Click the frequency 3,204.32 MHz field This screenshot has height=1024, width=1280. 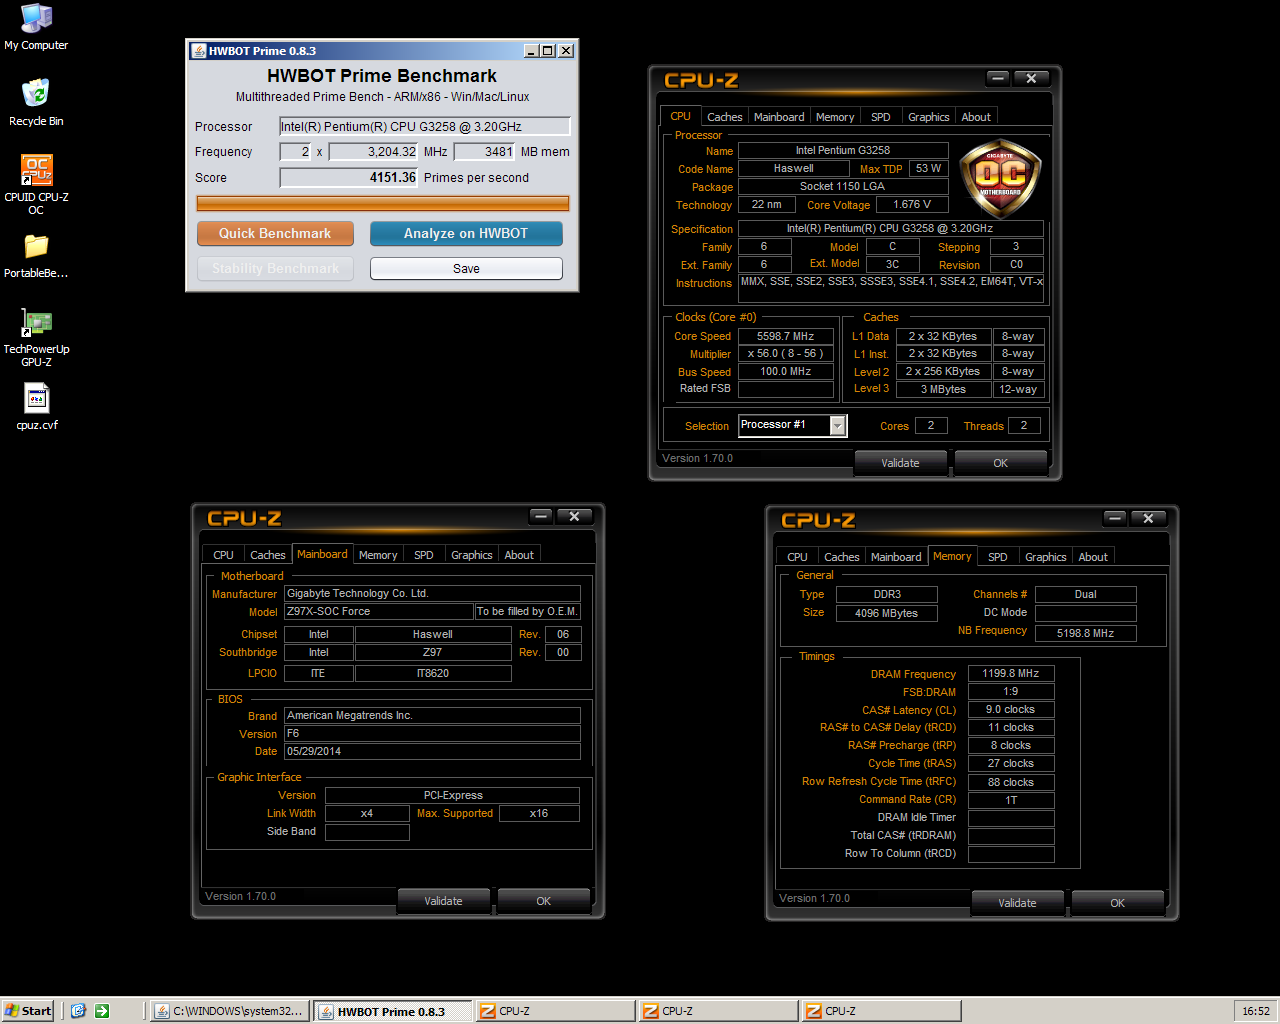[373, 152]
